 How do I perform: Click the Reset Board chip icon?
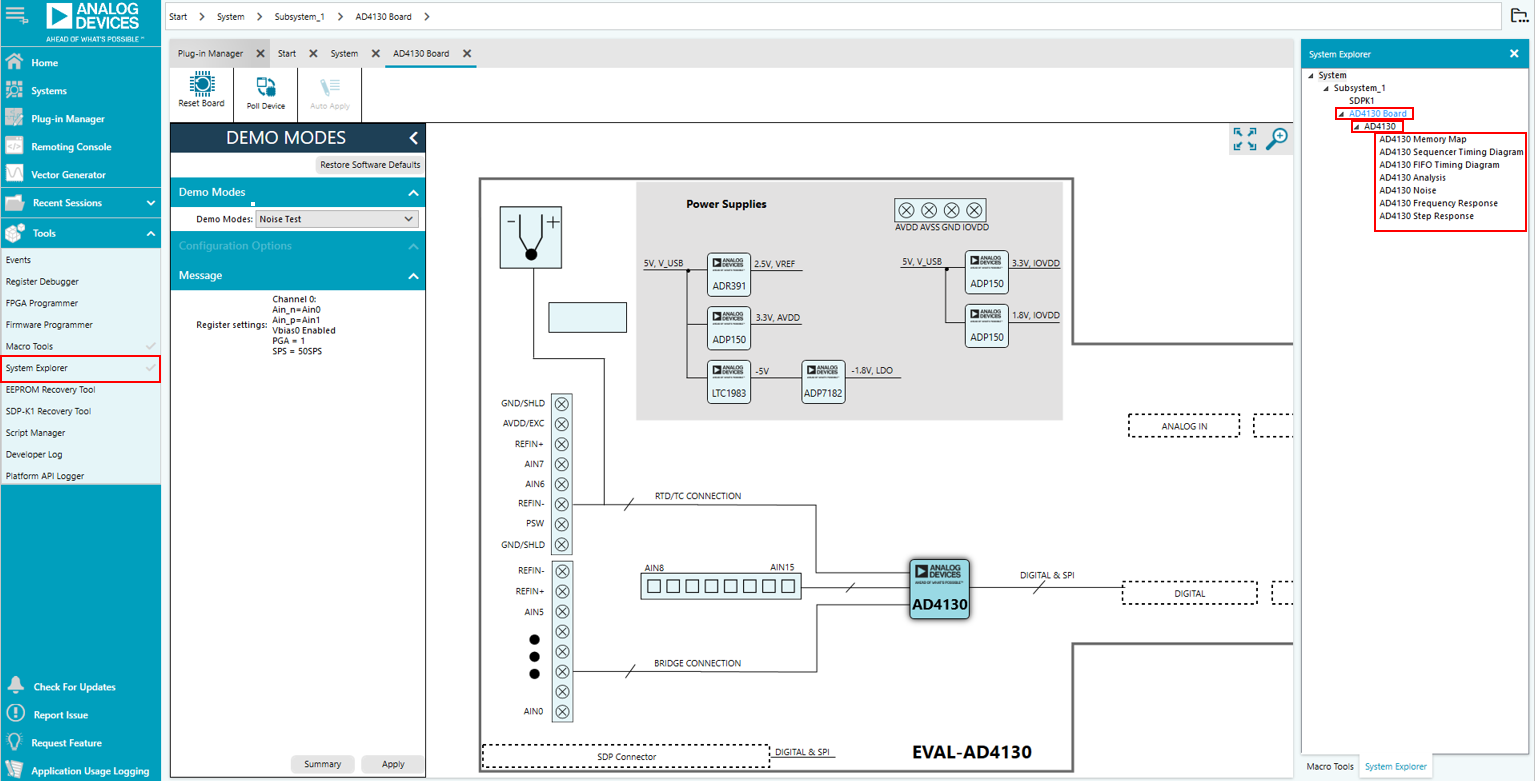pyautogui.click(x=201, y=84)
